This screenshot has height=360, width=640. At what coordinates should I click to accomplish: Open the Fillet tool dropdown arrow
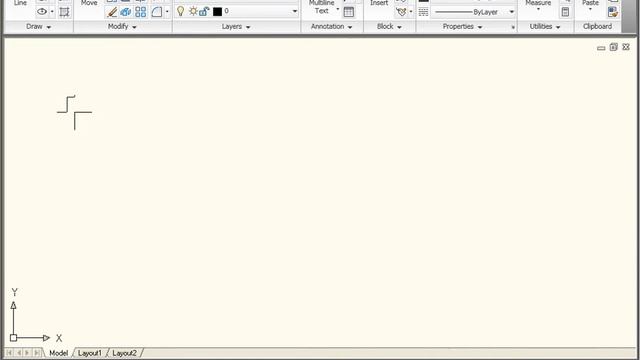click(167, 12)
